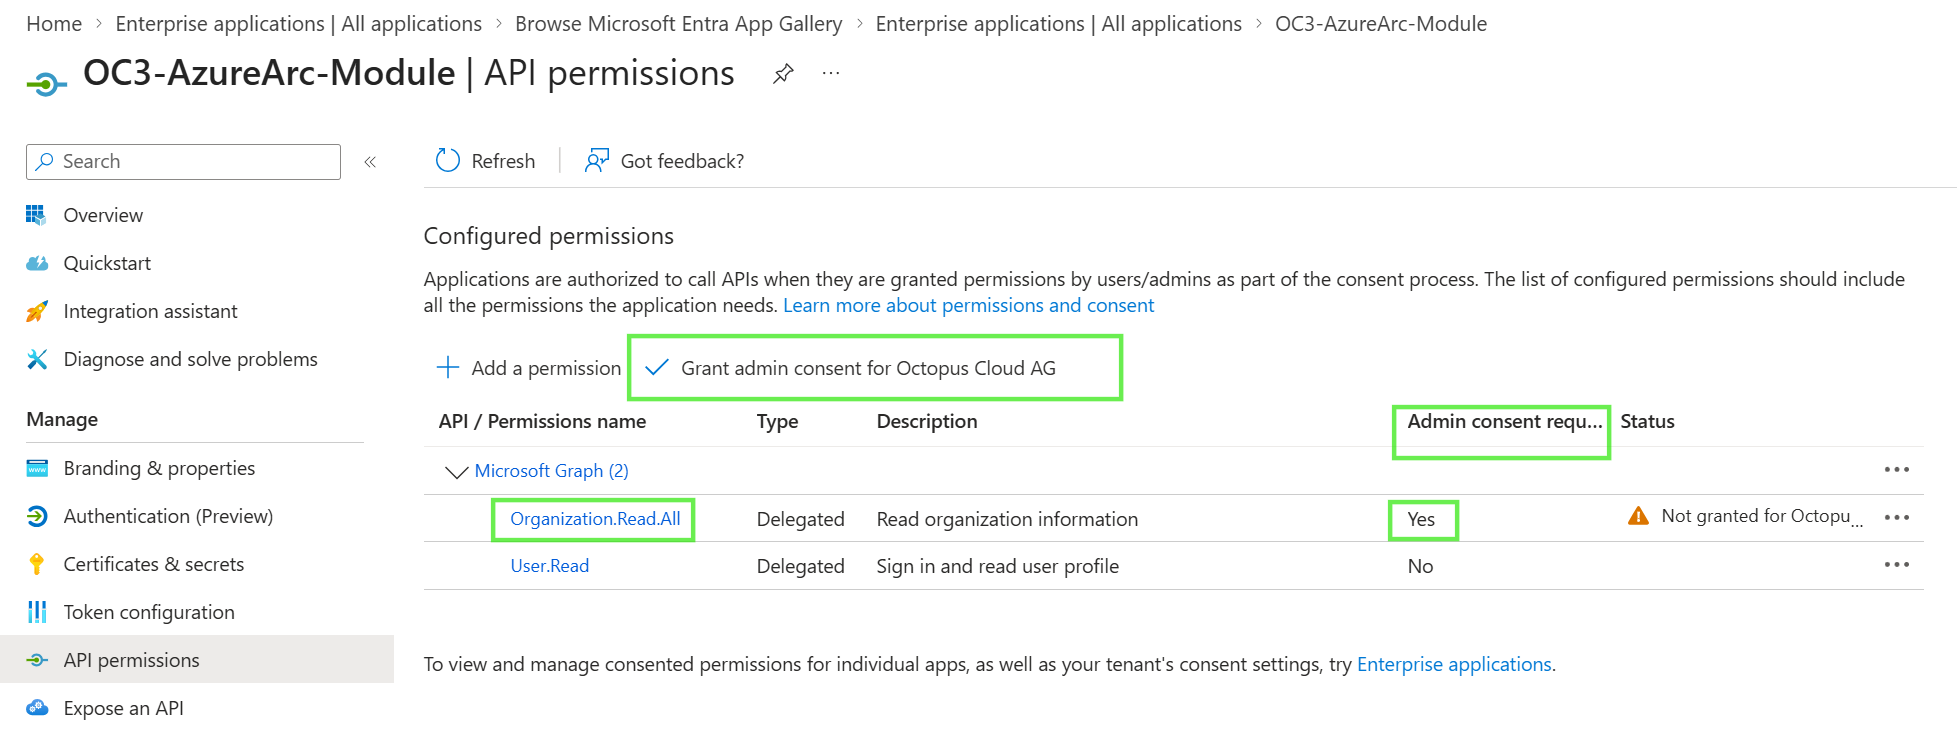Screen dimensions: 1957x733
Task: Click the Authentication (Preview) icon
Action: pyautogui.click(x=37, y=516)
